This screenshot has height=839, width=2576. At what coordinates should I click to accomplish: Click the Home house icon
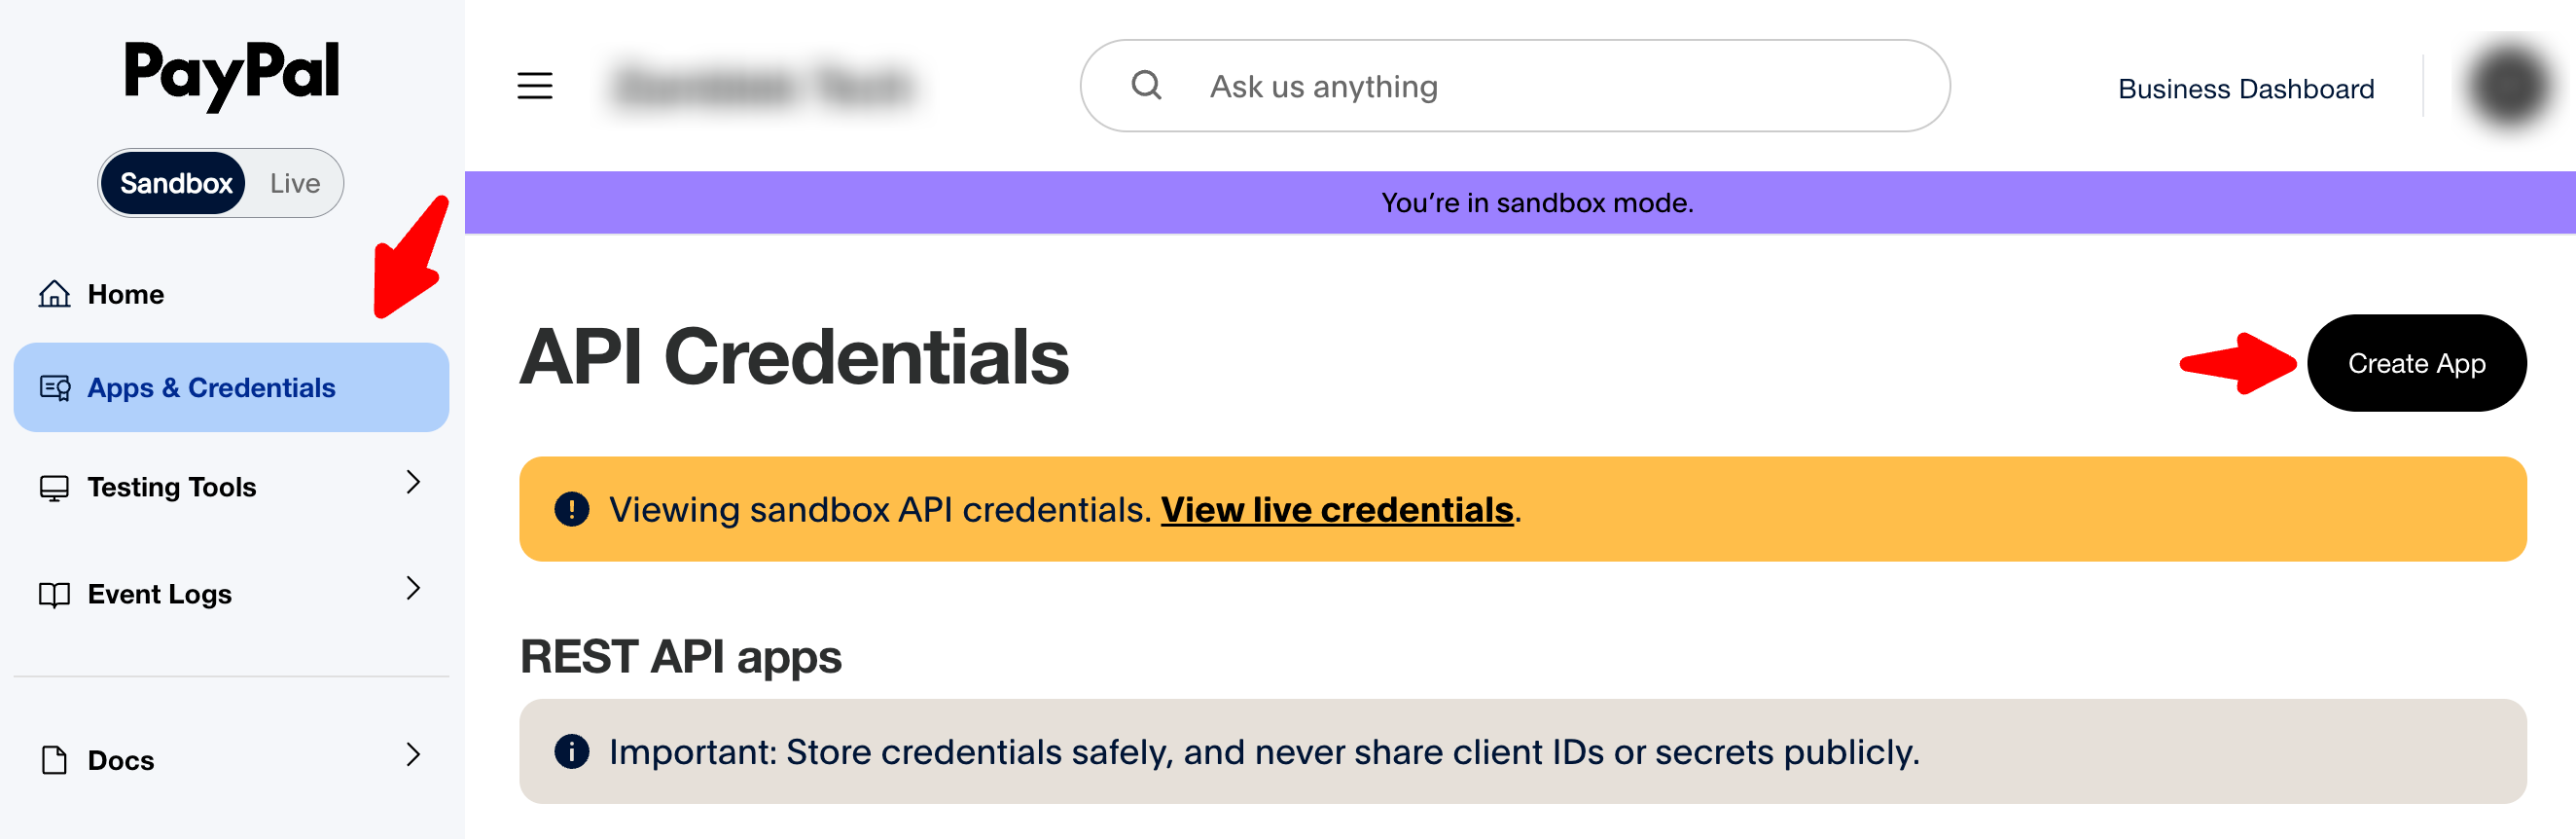tap(54, 294)
